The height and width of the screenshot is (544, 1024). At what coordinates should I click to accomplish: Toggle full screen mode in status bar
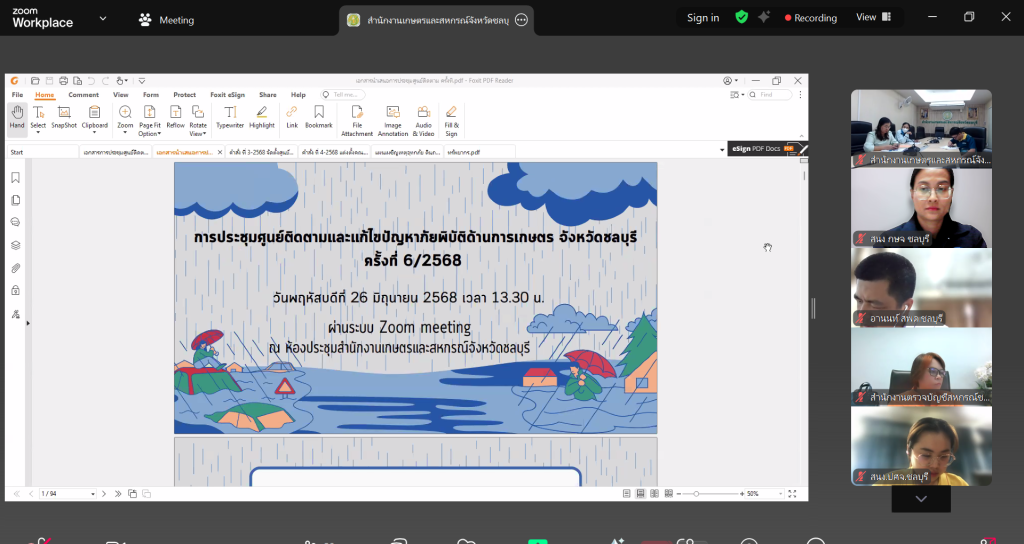click(x=792, y=494)
